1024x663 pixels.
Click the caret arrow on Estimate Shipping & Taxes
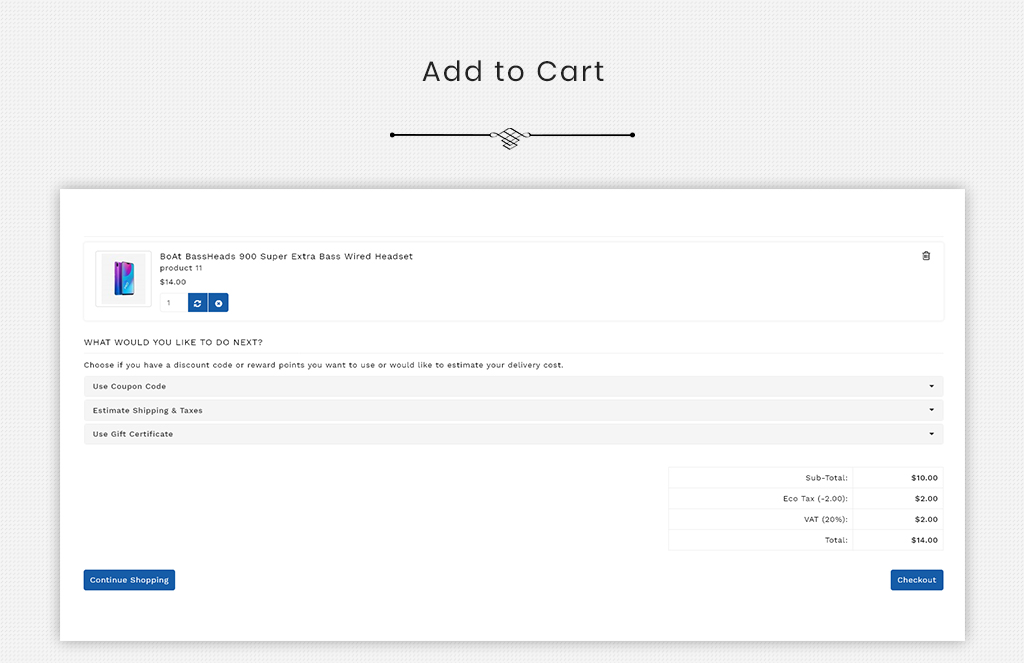click(x=931, y=410)
